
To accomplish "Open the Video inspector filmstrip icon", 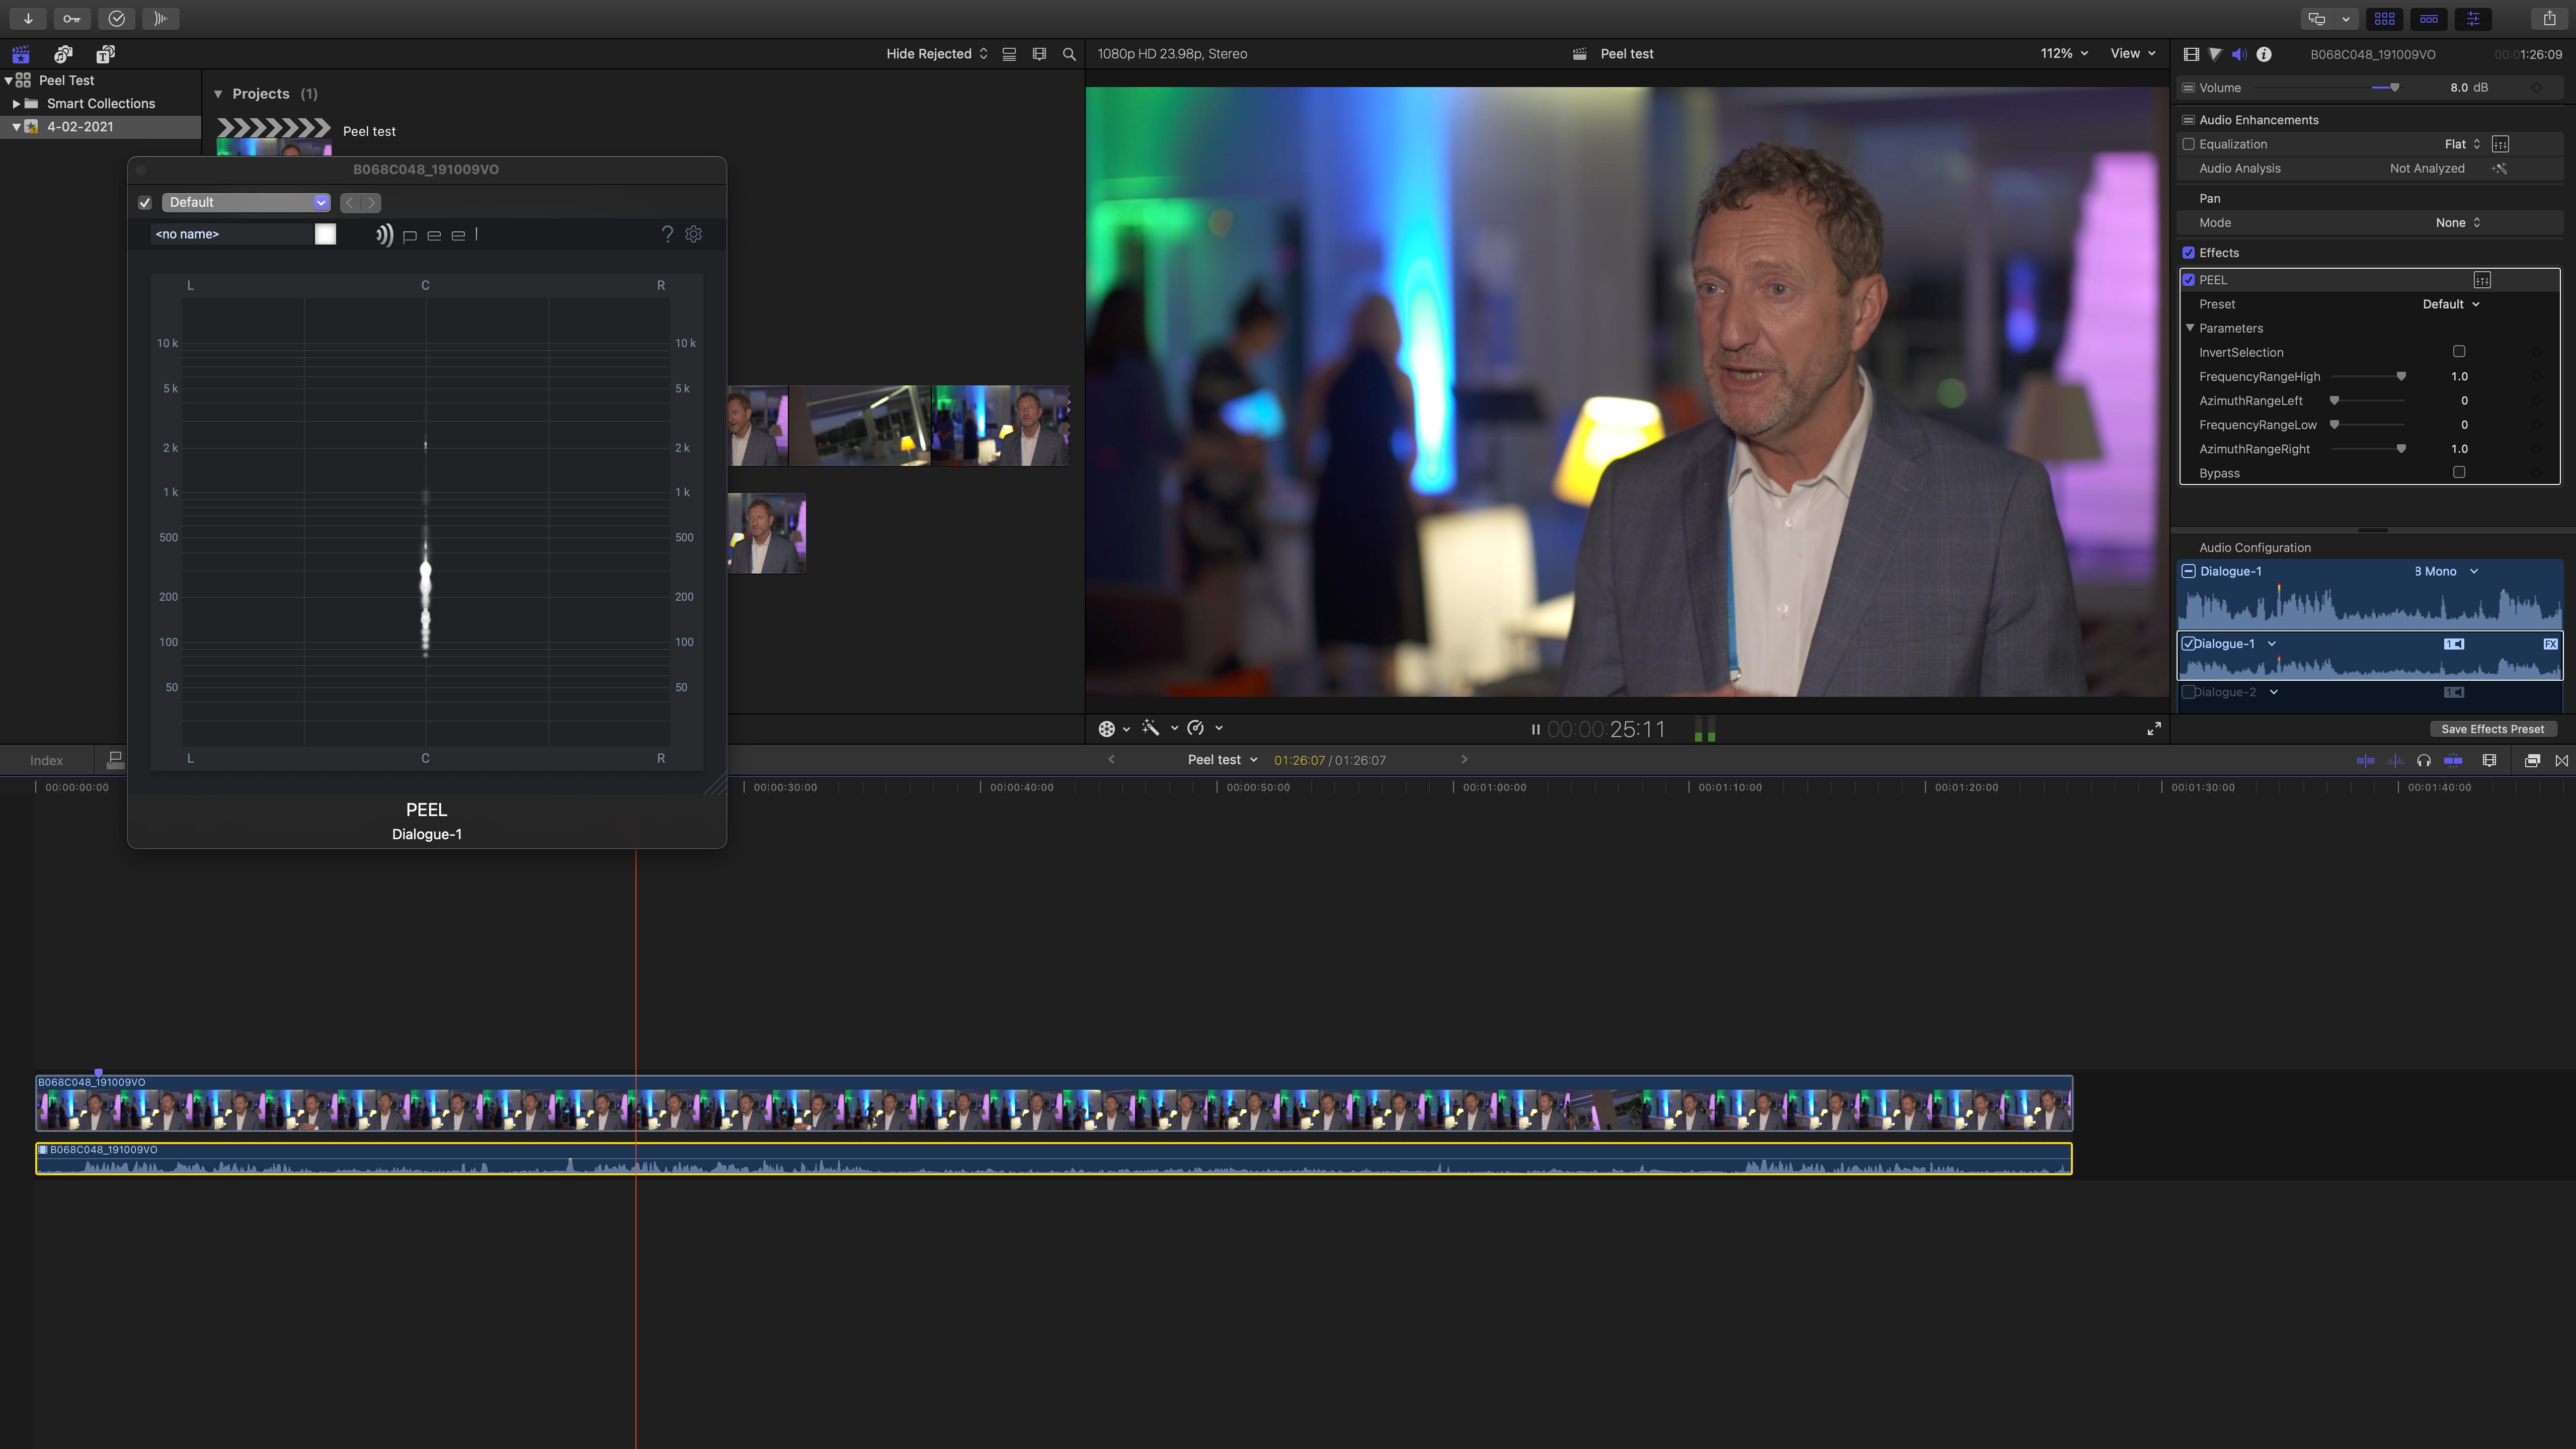I will tap(2191, 54).
